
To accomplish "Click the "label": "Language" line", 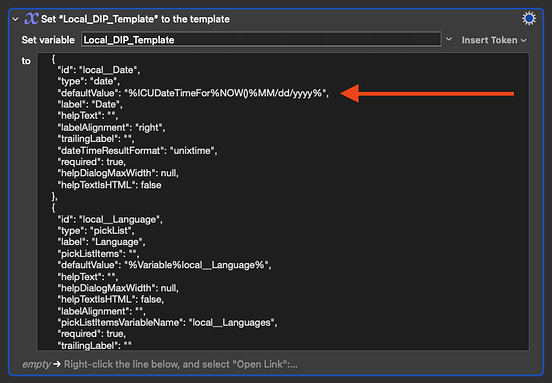I will 101,242.
